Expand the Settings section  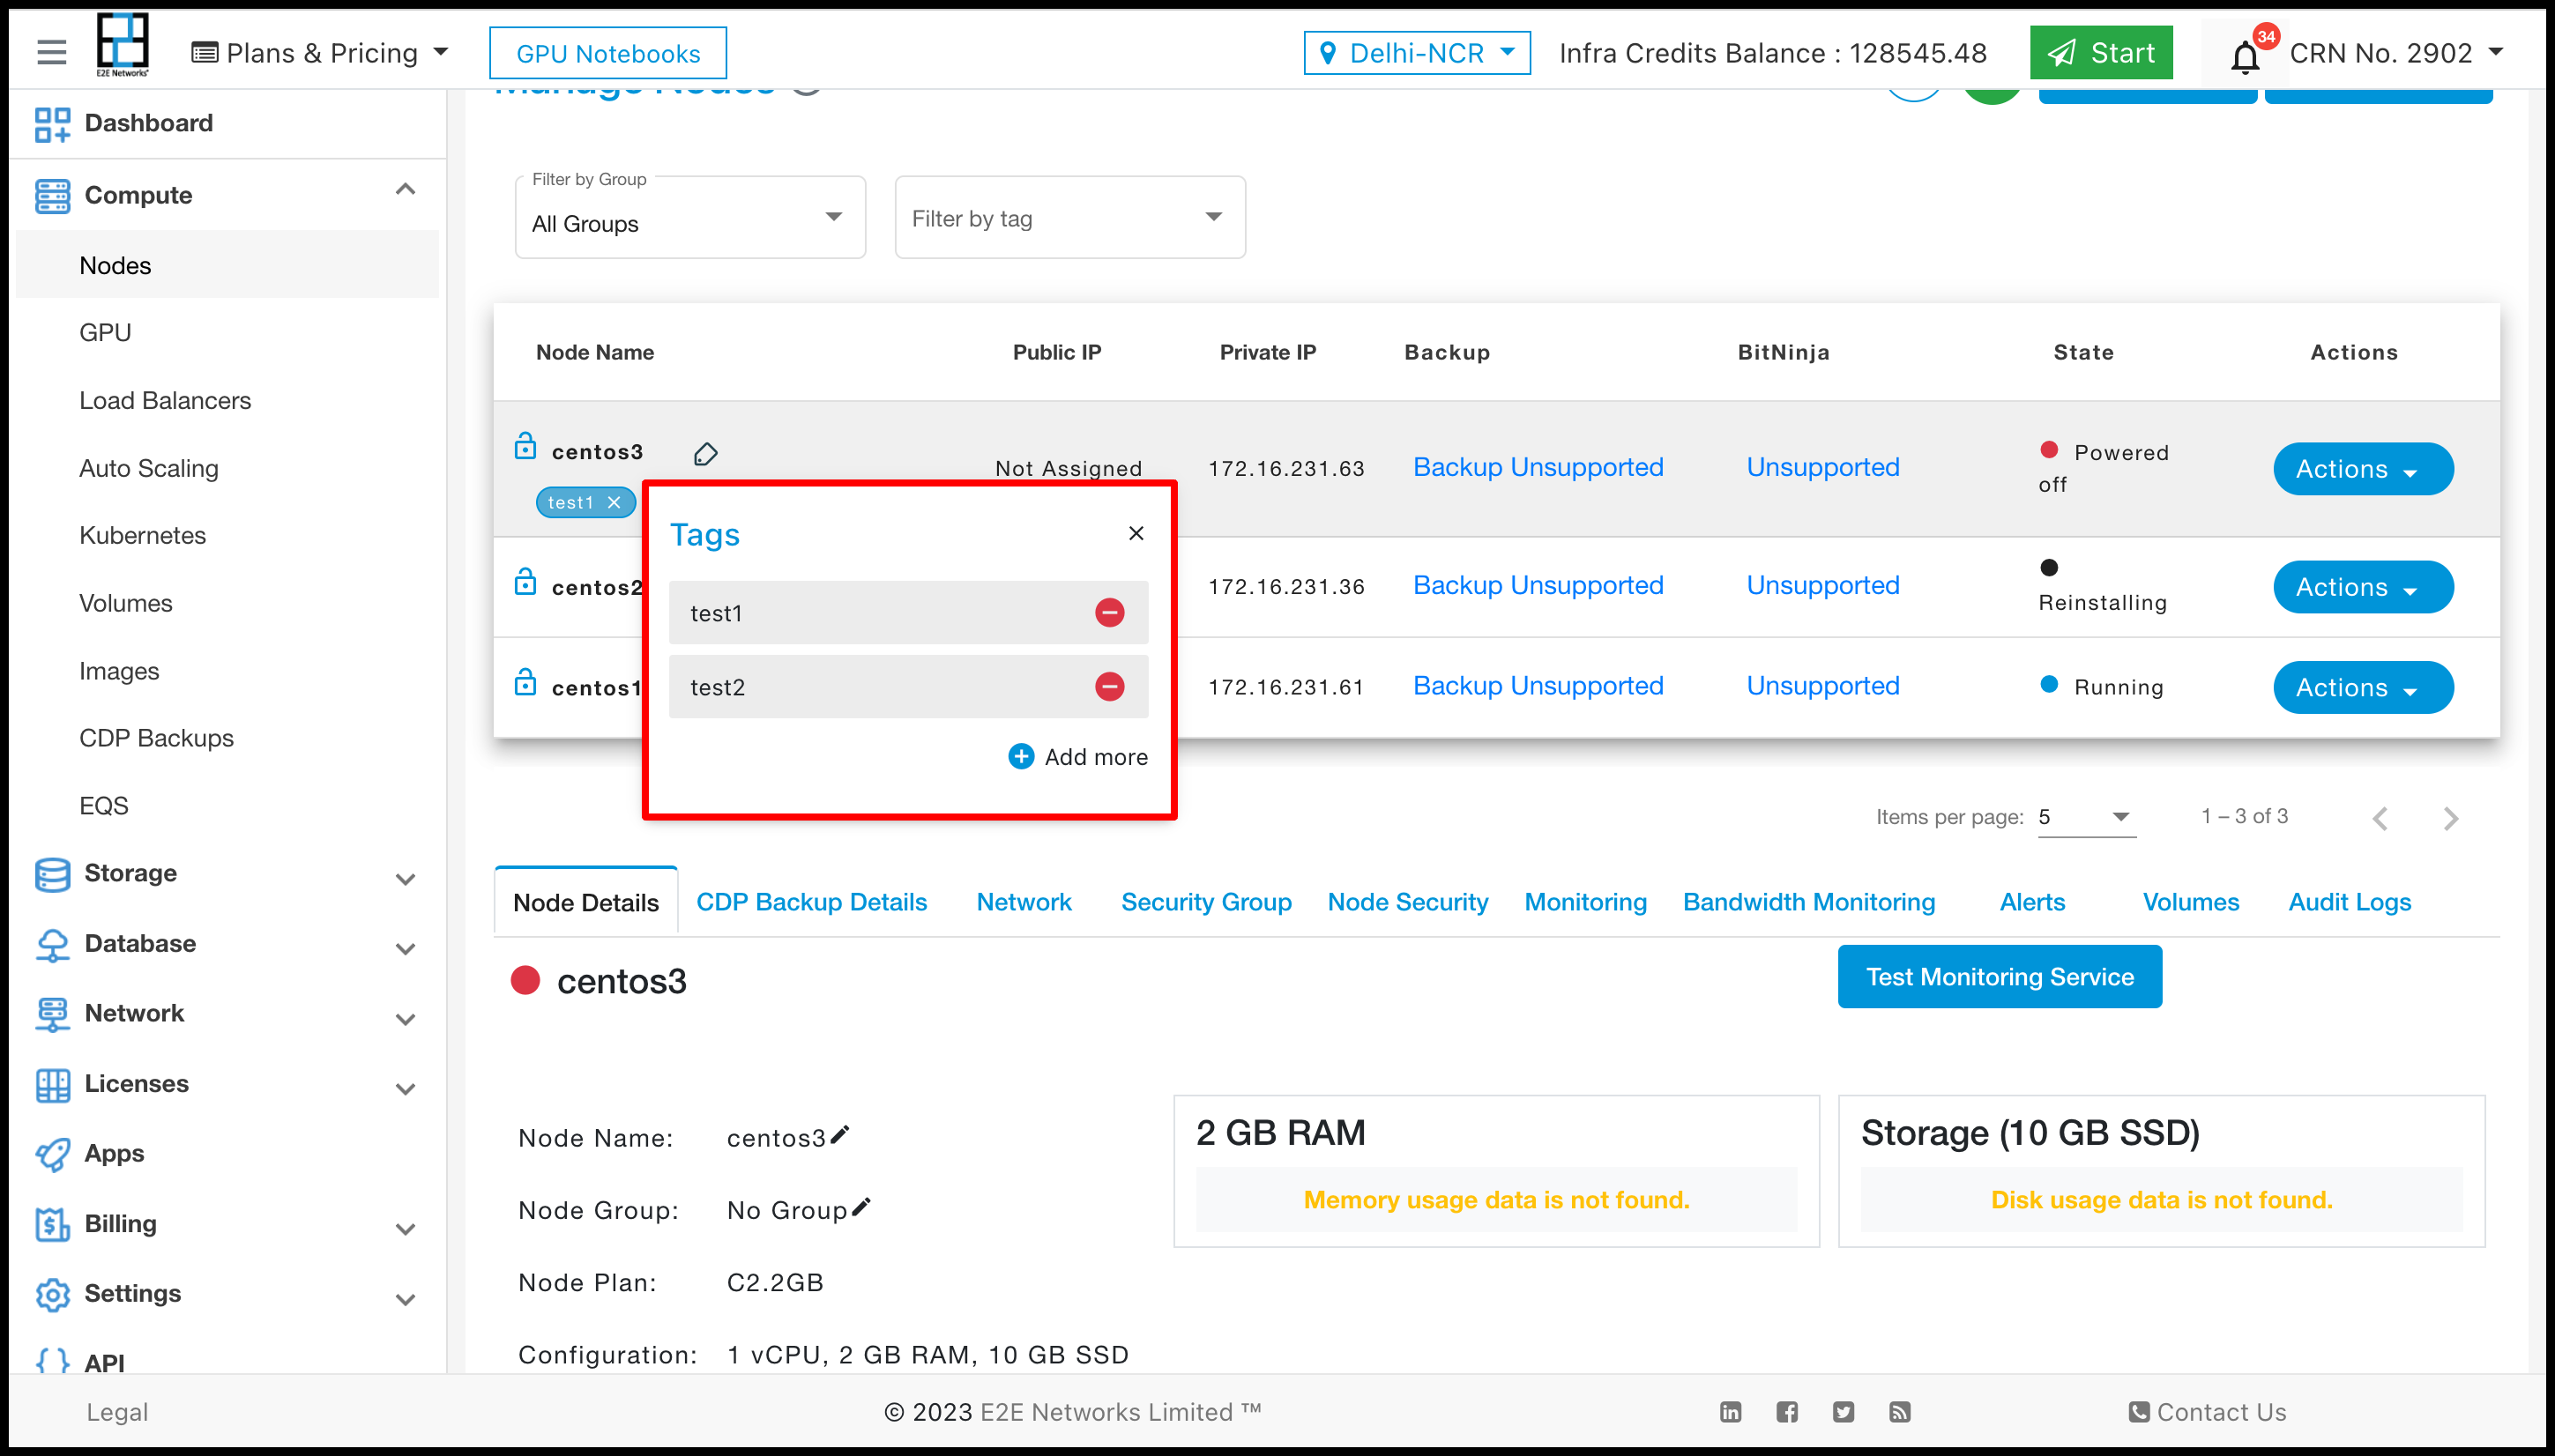pyautogui.click(x=405, y=1299)
